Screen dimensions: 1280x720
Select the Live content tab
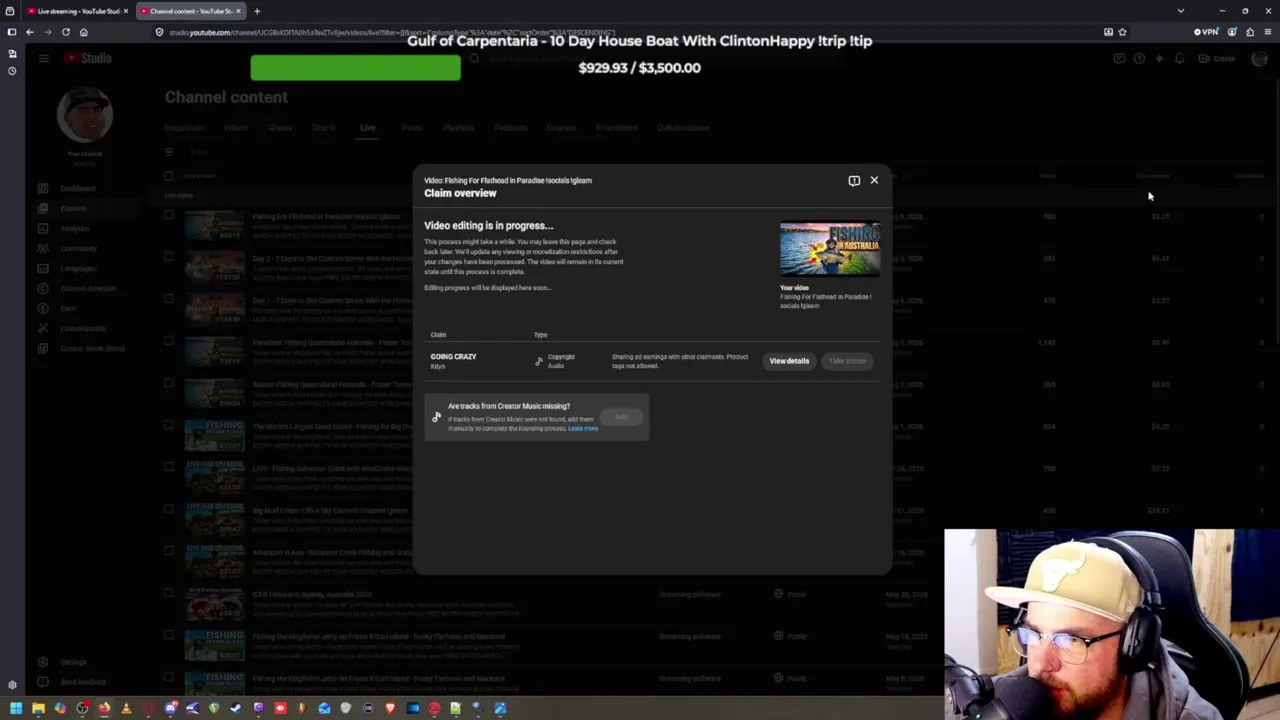point(368,128)
